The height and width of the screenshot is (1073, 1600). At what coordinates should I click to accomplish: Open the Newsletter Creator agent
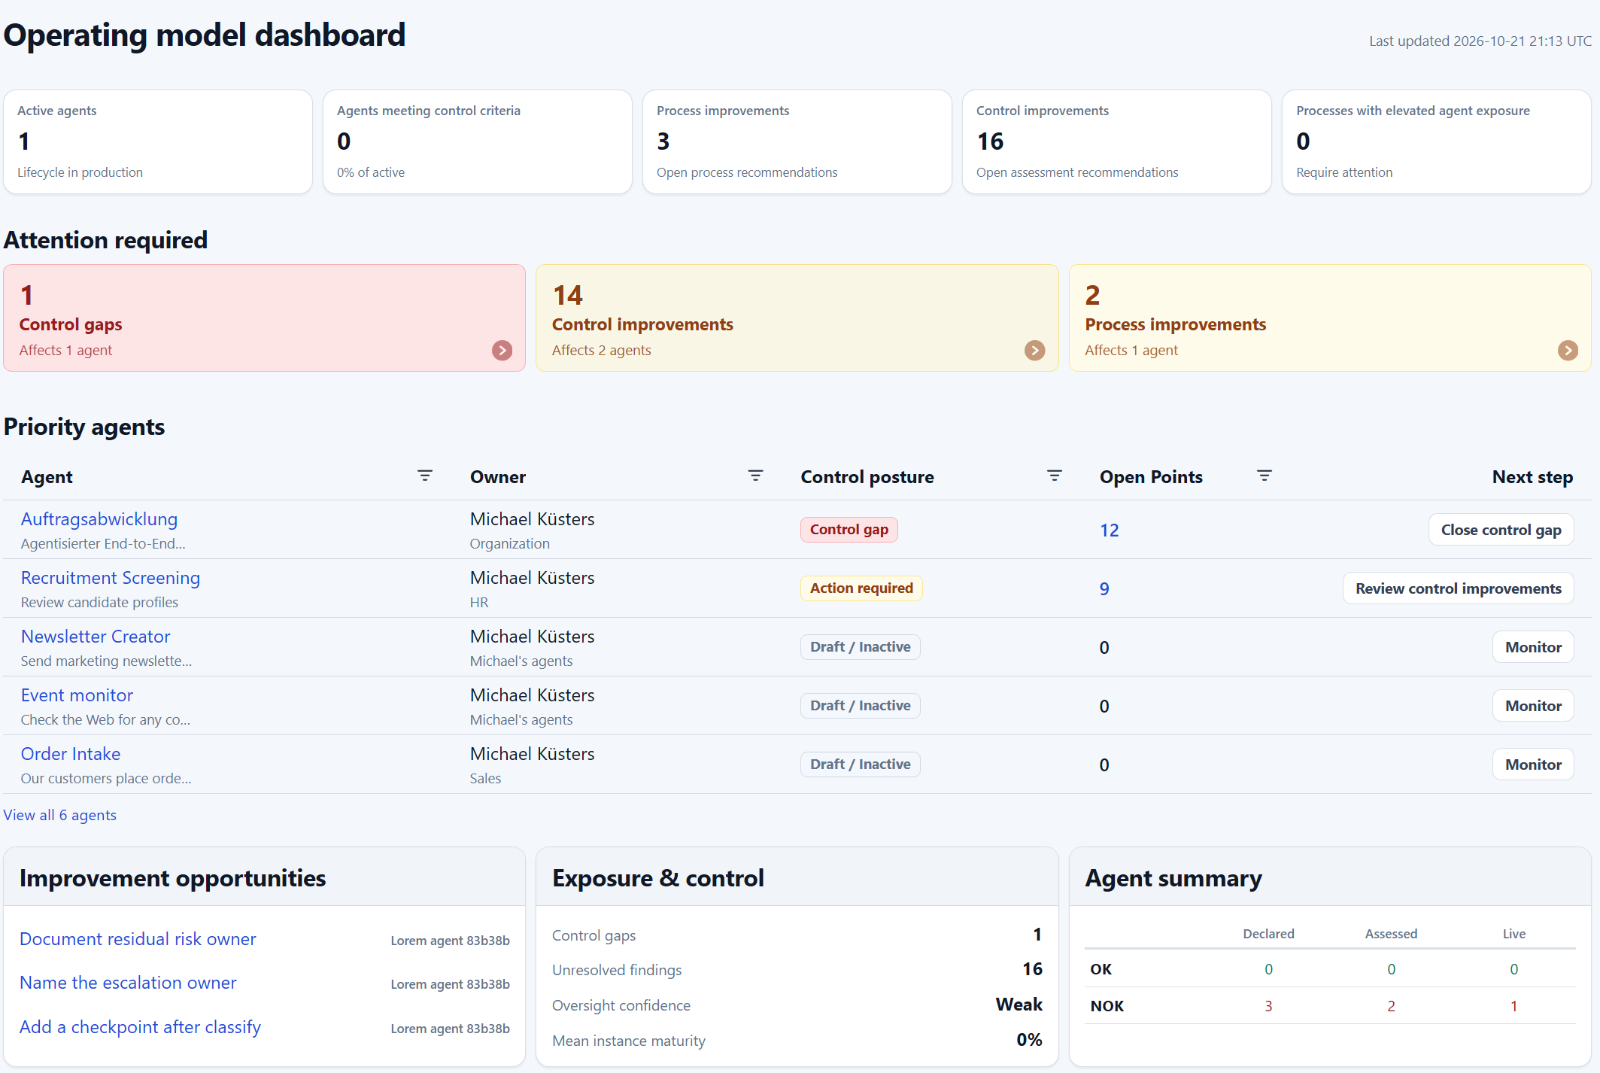point(95,636)
